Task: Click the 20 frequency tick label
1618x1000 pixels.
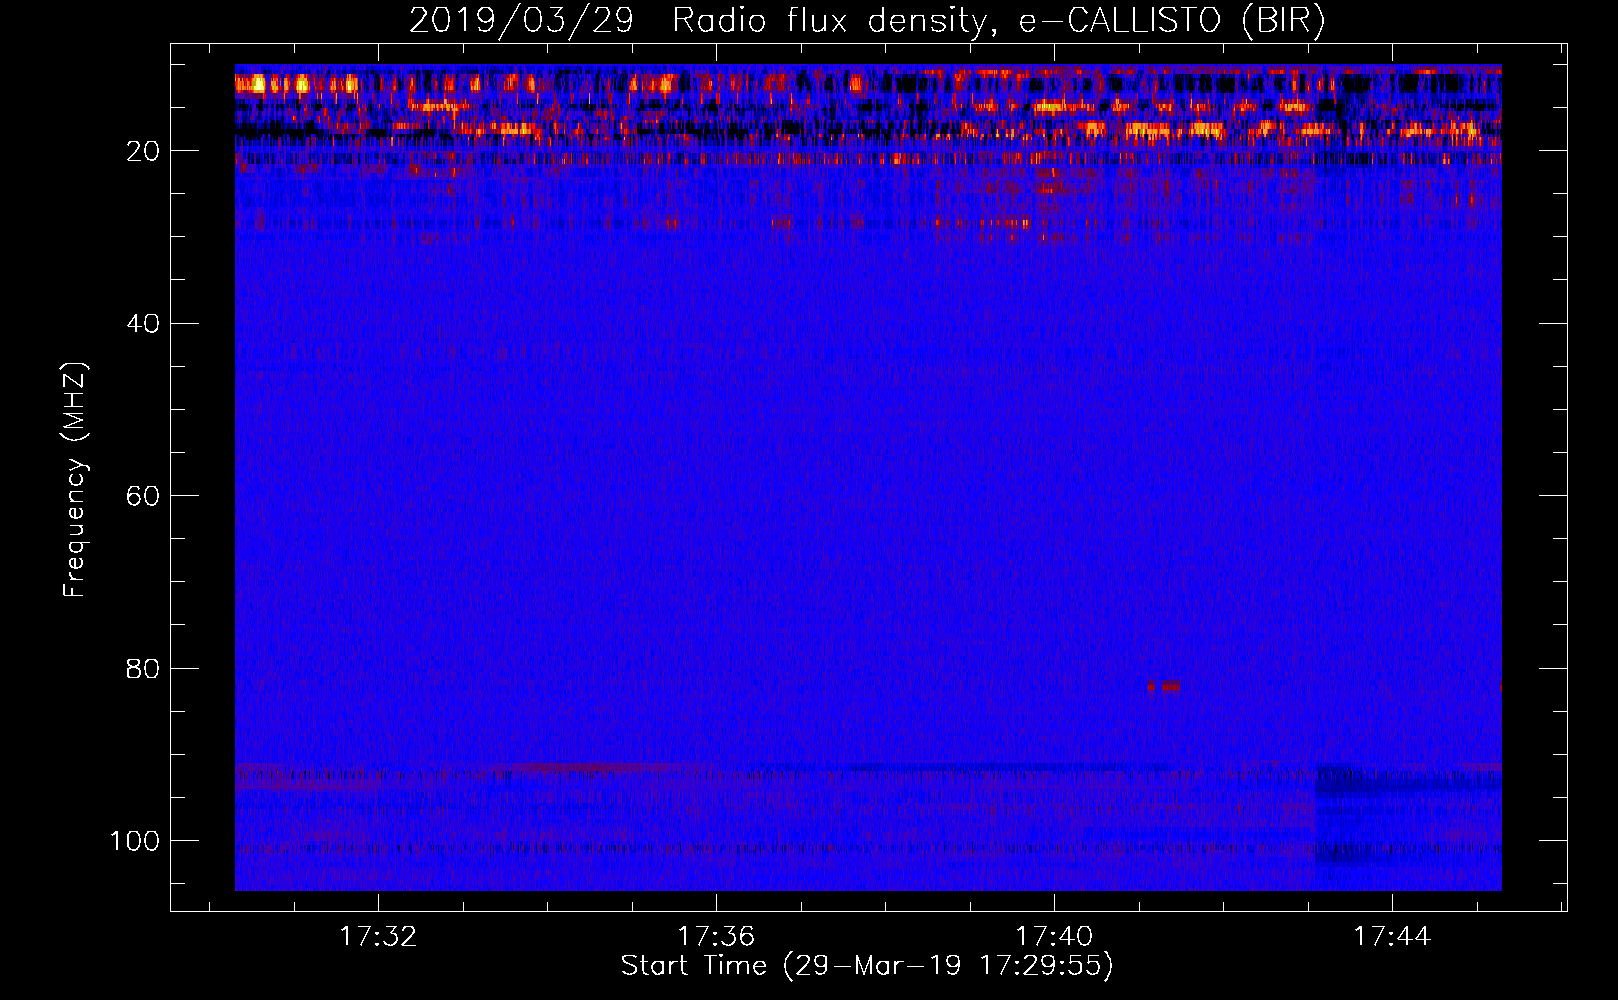Action: click(x=143, y=151)
